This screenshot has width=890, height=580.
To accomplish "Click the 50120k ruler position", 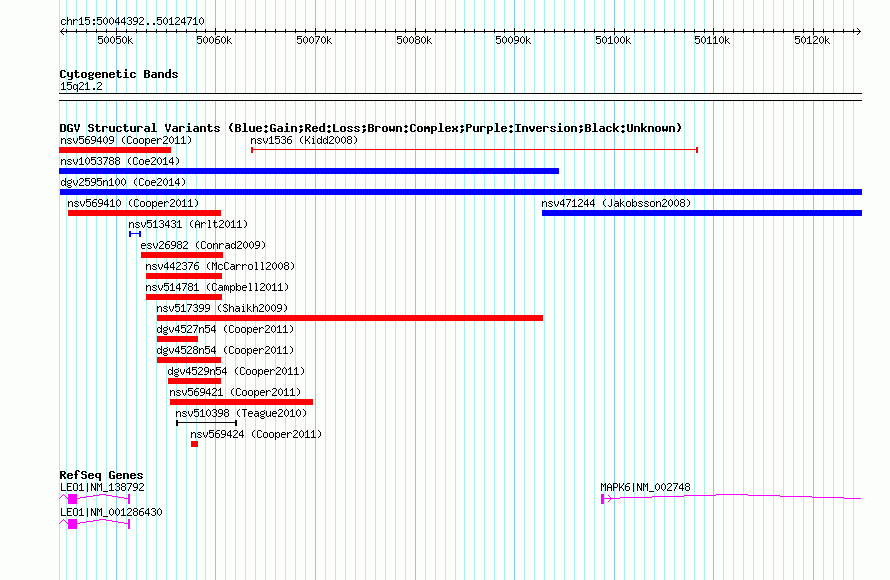I will click(x=812, y=40).
